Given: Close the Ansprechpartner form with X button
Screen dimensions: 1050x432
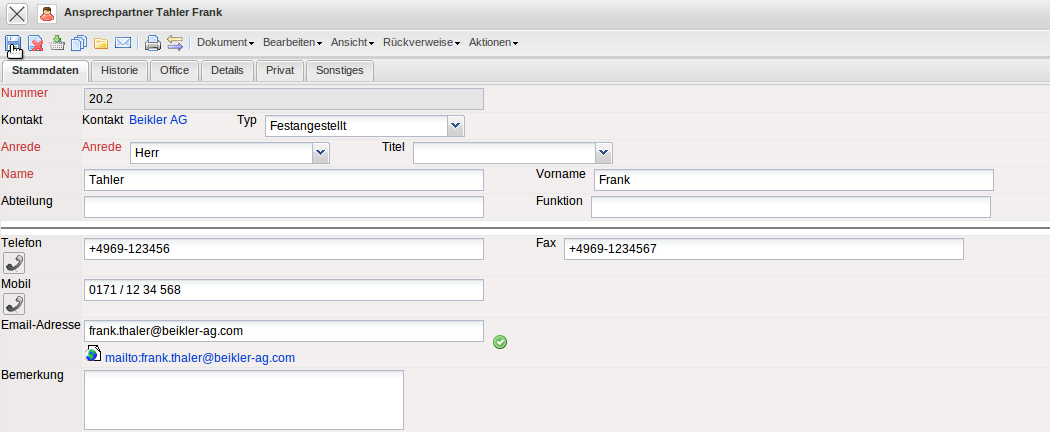Looking at the screenshot, I should tap(18, 14).
